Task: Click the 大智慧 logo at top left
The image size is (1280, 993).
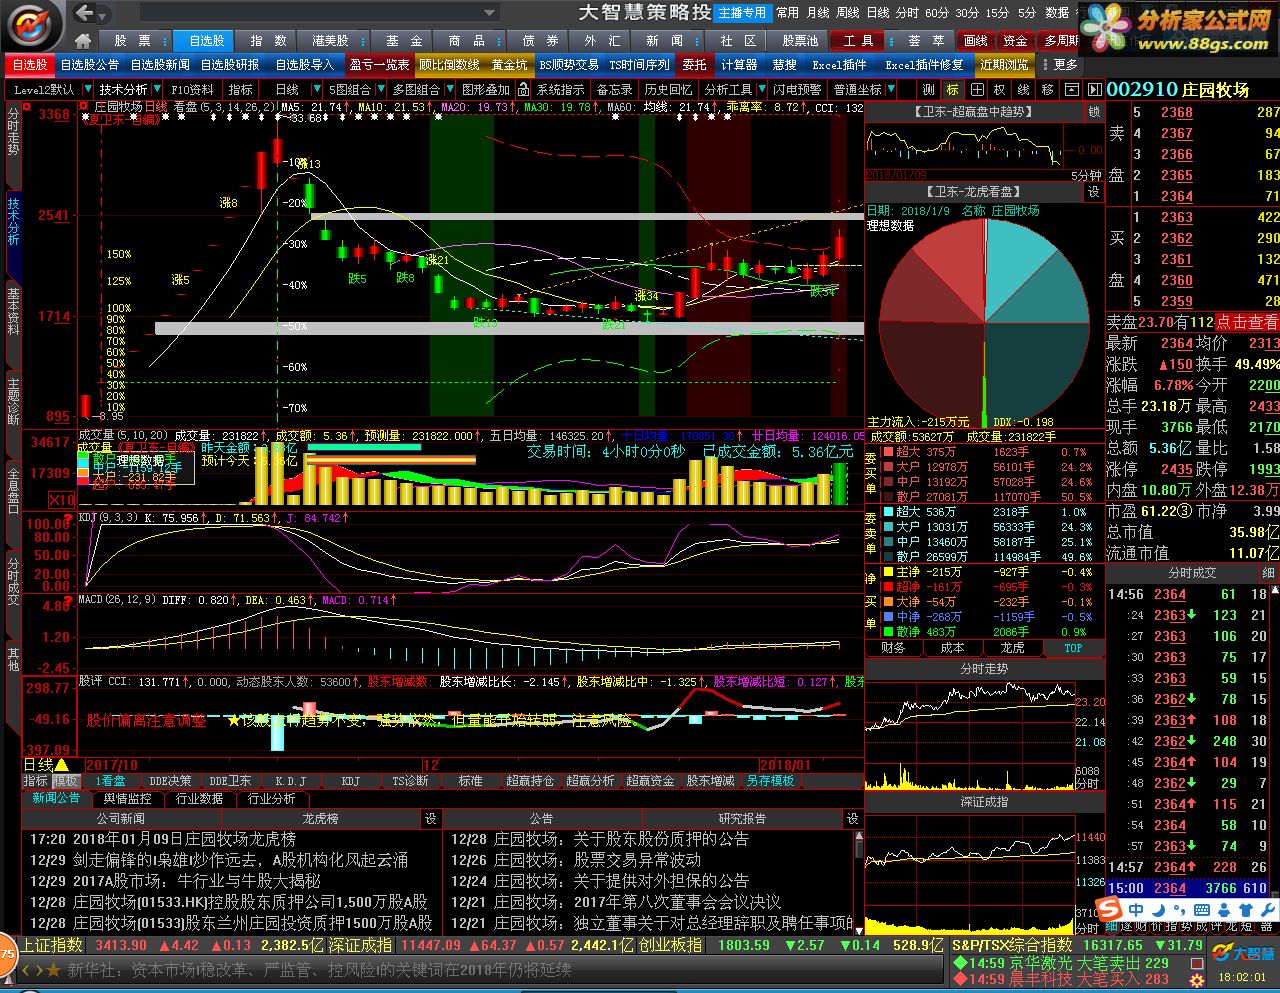Action: [x=33, y=25]
